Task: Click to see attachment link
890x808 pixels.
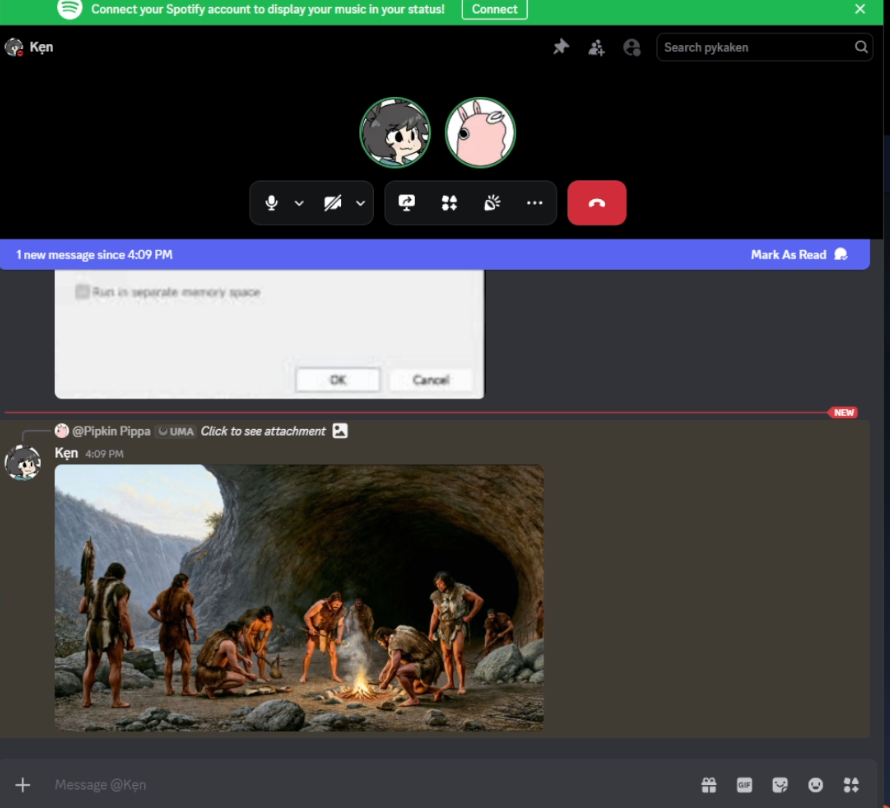Action: [x=263, y=431]
